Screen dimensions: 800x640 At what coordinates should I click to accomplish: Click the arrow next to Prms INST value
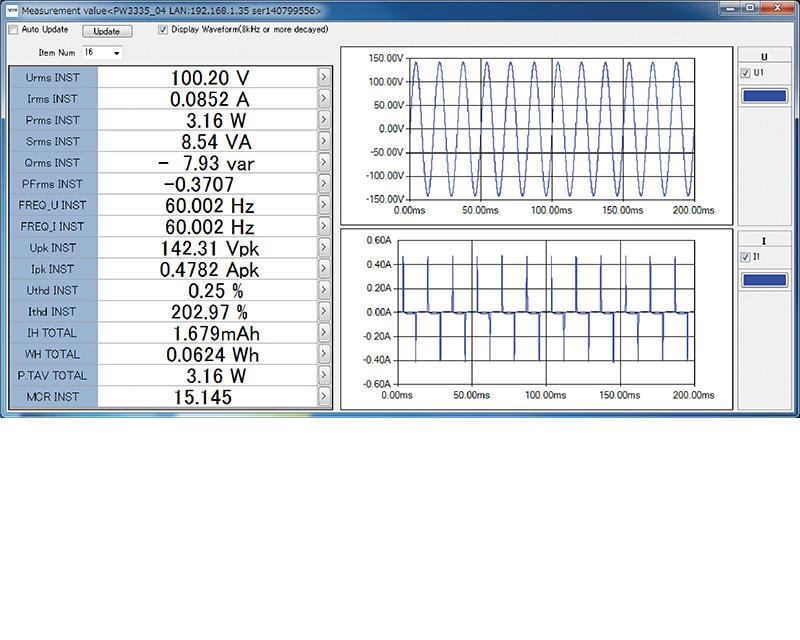point(324,120)
